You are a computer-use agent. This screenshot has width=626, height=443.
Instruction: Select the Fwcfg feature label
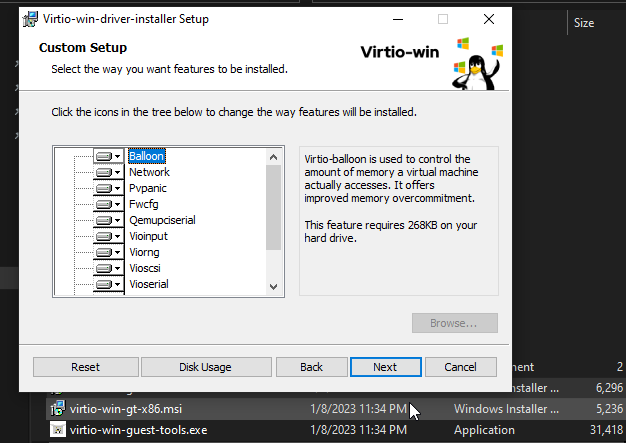click(x=144, y=204)
